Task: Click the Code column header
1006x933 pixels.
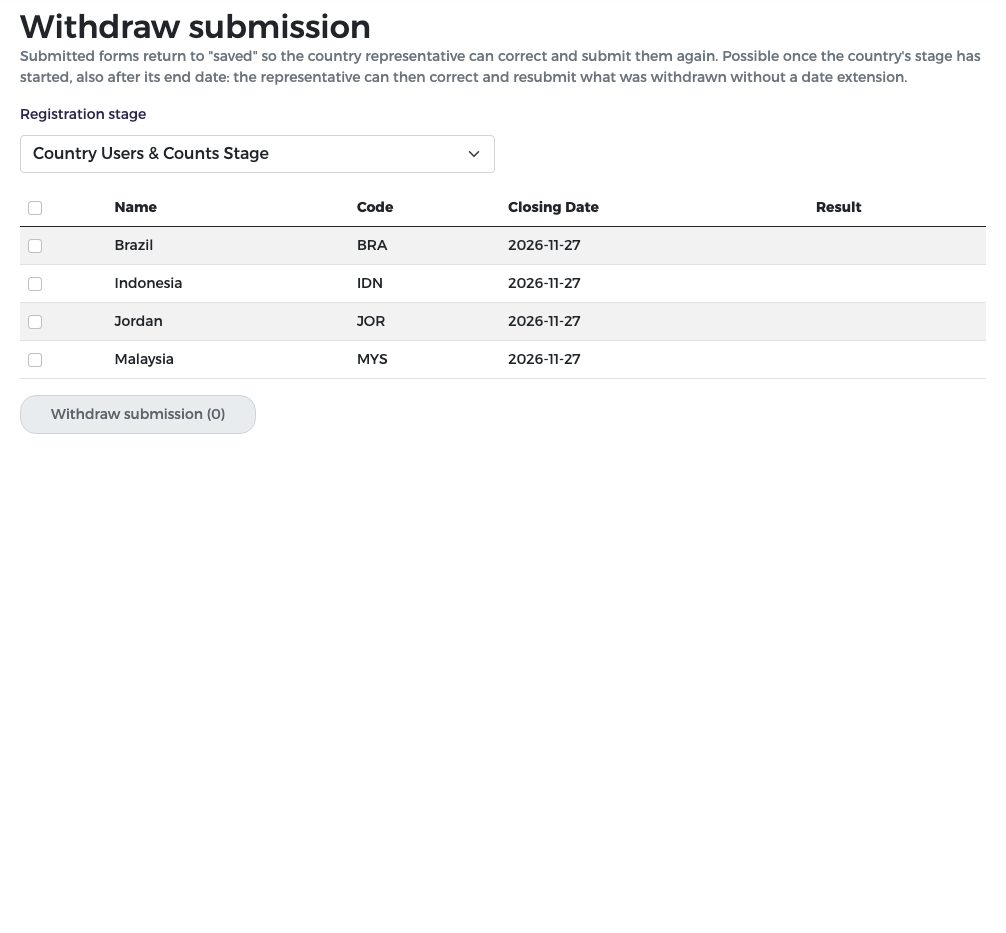Action: (375, 207)
